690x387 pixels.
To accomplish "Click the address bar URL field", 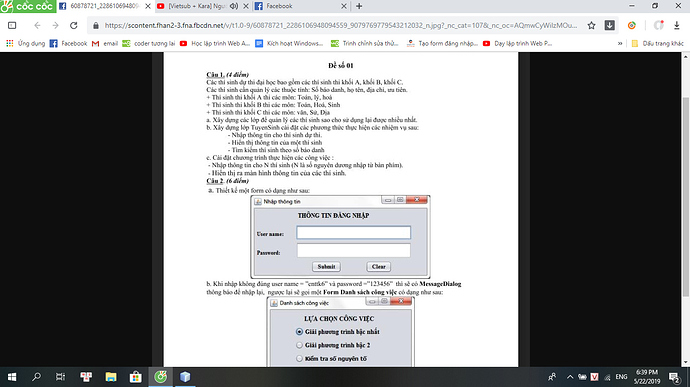I will (x=340, y=26).
